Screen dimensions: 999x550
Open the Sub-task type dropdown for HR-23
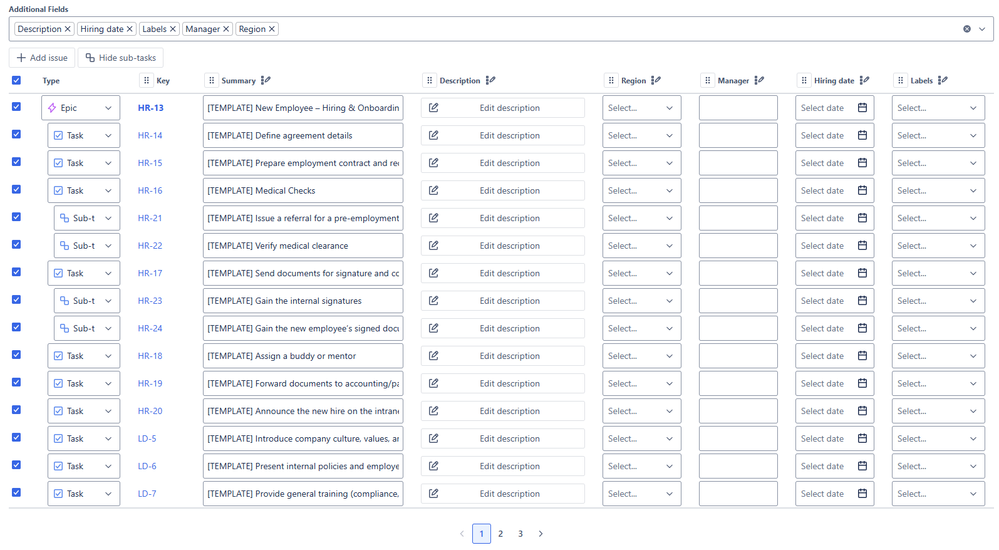click(x=87, y=301)
